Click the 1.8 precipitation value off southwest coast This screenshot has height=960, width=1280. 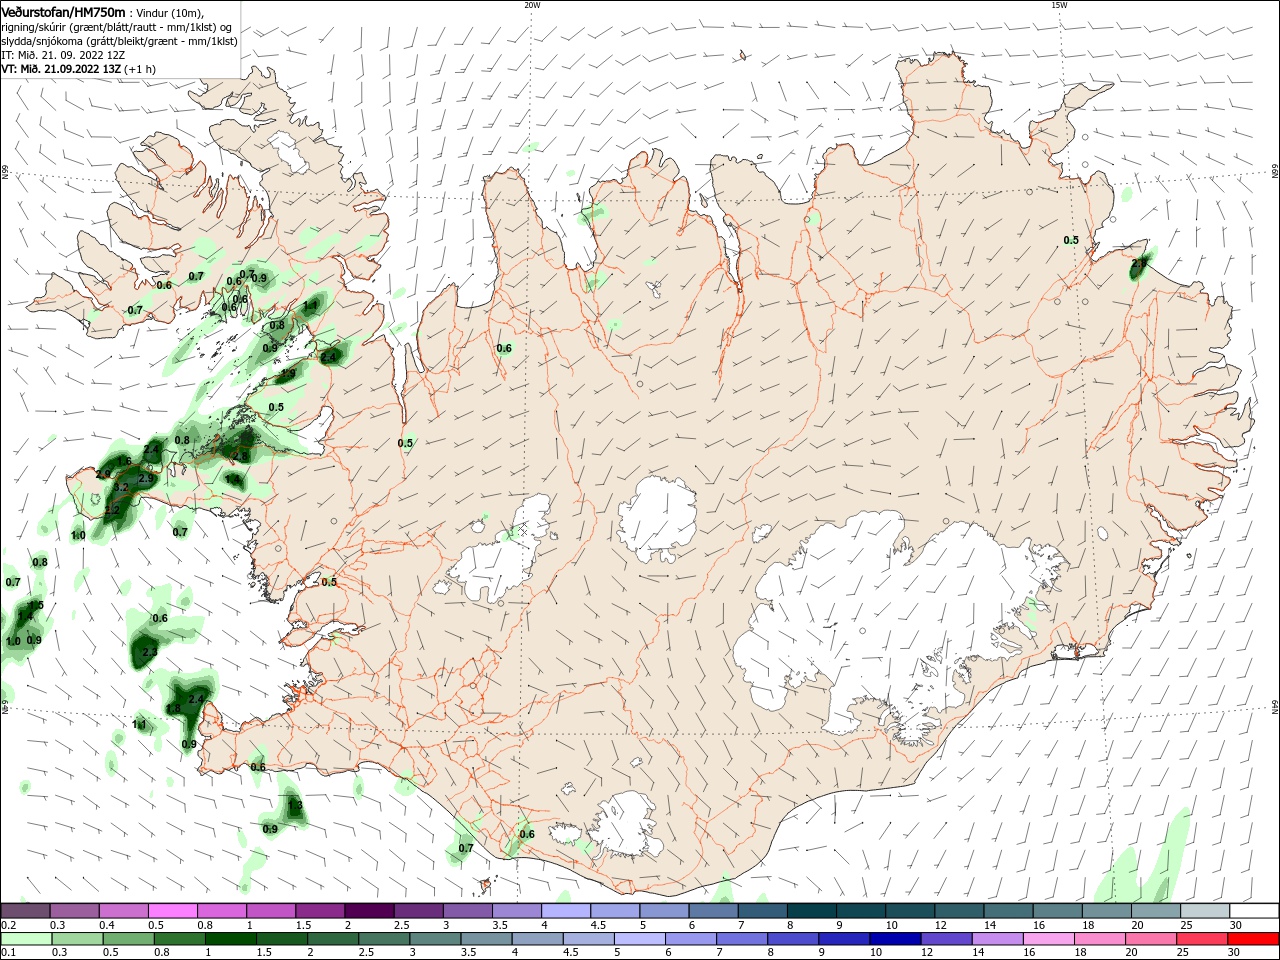[173, 708]
